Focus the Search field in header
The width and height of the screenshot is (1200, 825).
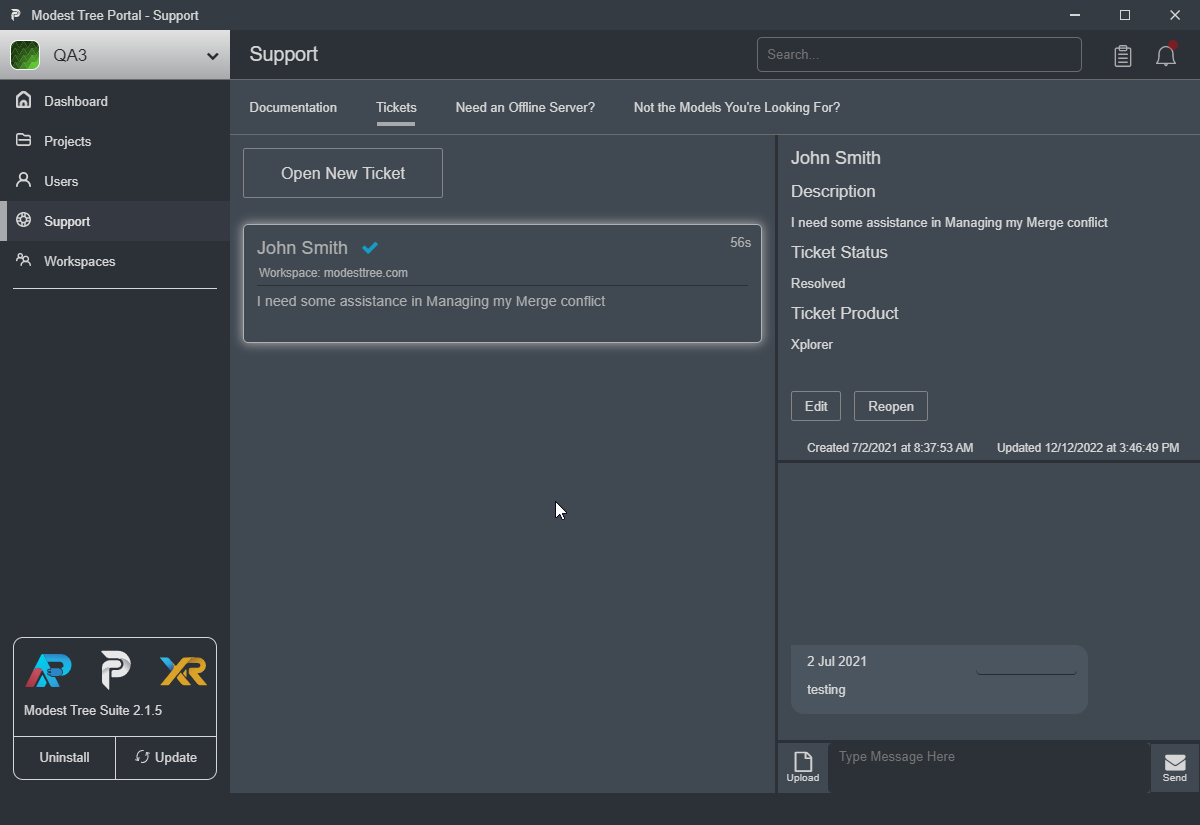click(919, 54)
